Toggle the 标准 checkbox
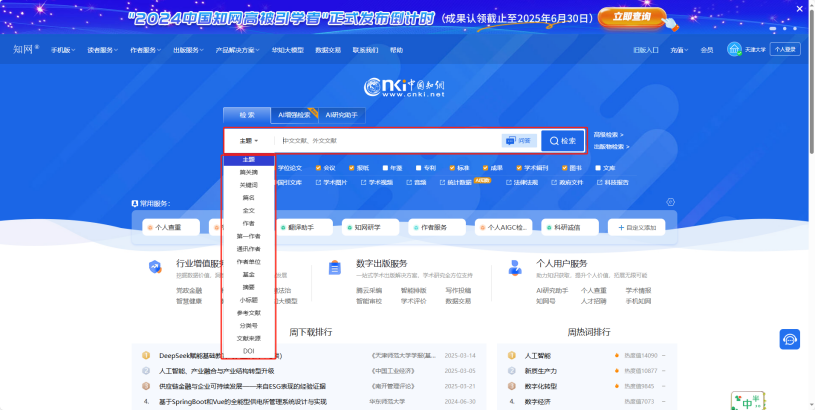 pyautogui.click(x=452, y=168)
